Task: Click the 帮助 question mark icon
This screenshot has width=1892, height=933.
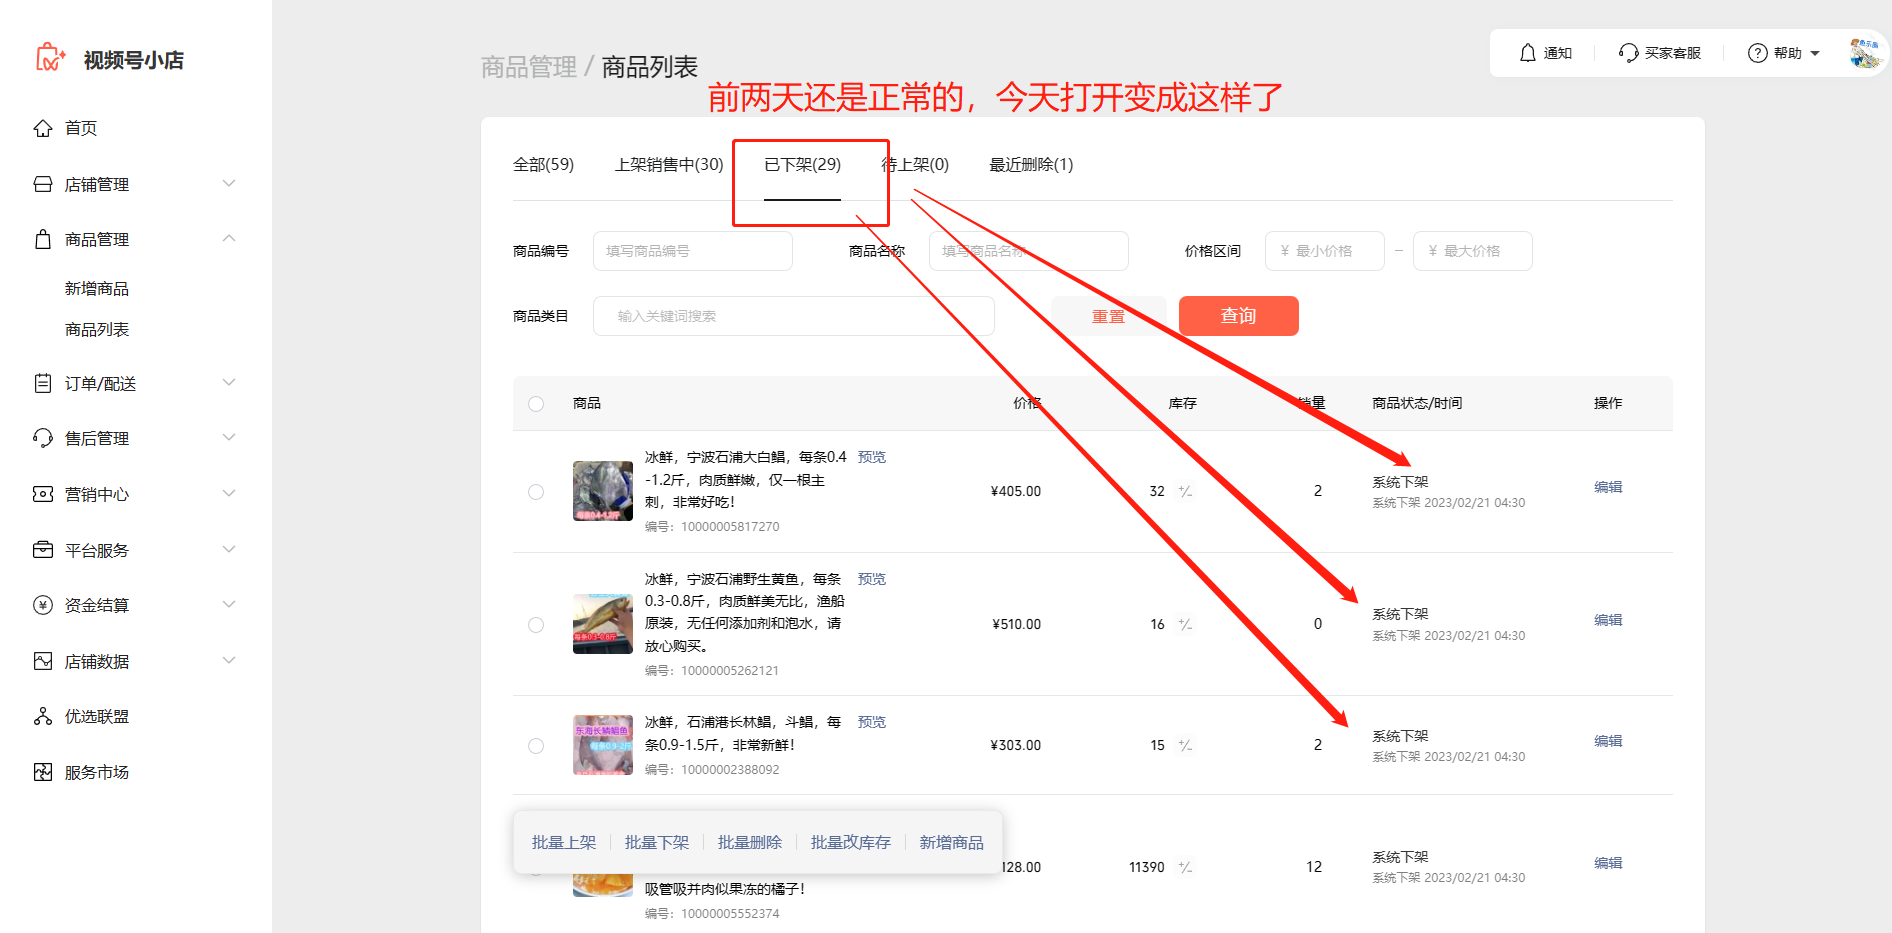Action: pos(1757,53)
